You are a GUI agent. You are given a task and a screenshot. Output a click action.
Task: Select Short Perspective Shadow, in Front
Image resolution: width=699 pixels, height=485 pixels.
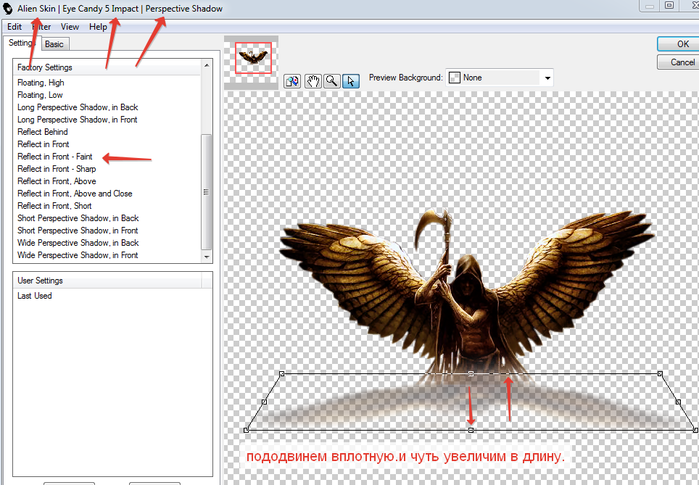(78, 230)
